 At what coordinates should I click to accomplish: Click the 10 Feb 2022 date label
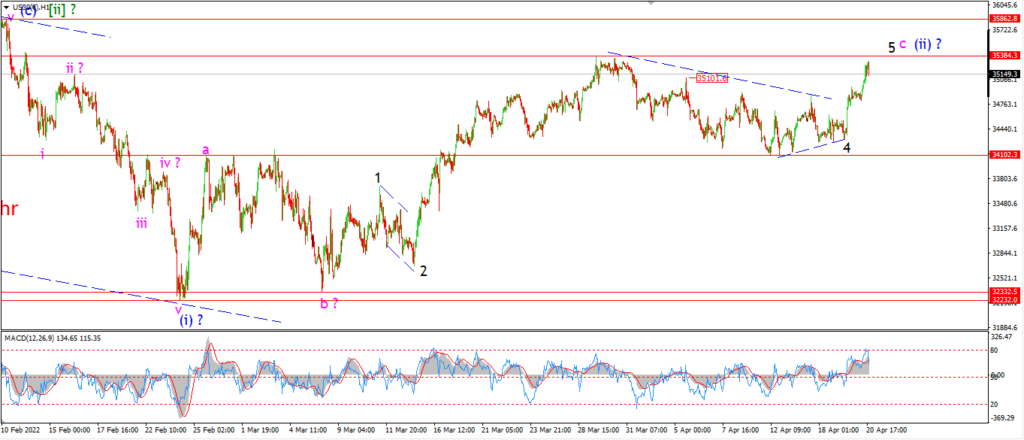pyautogui.click(x=20, y=432)
